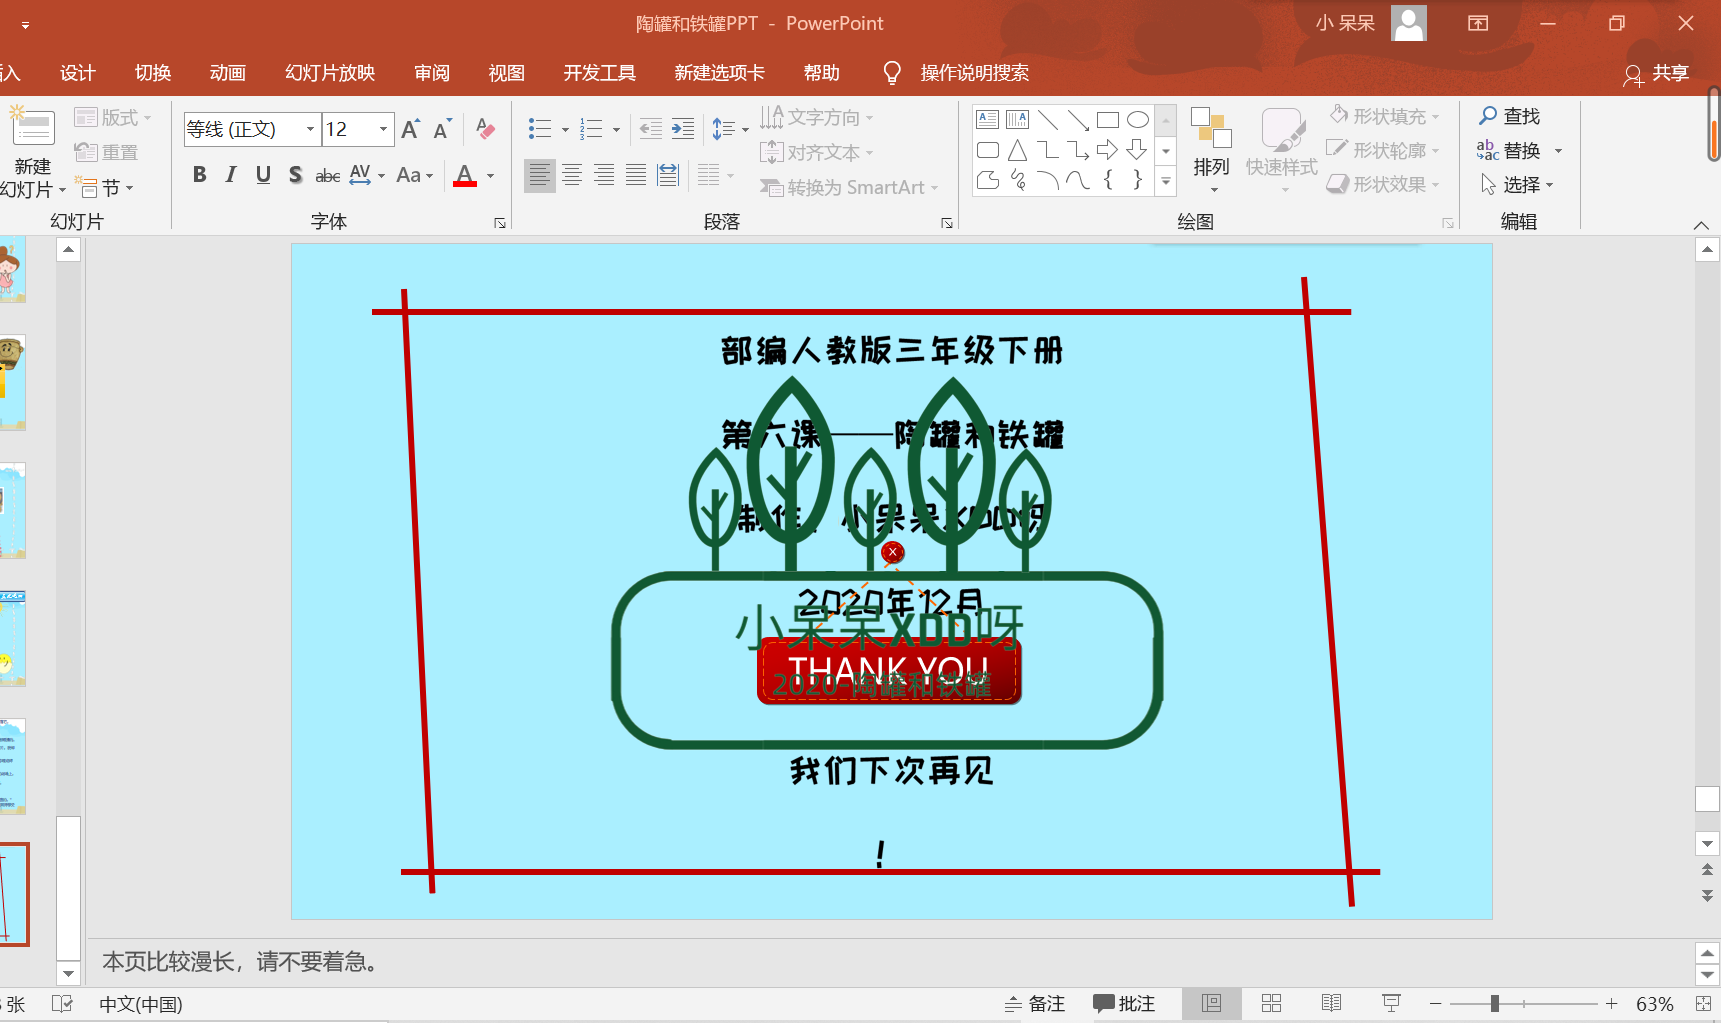This screenshot has width=1721, height=1023.
Task: Clear all formatting eraser icon
Action: tap(486, 129)
